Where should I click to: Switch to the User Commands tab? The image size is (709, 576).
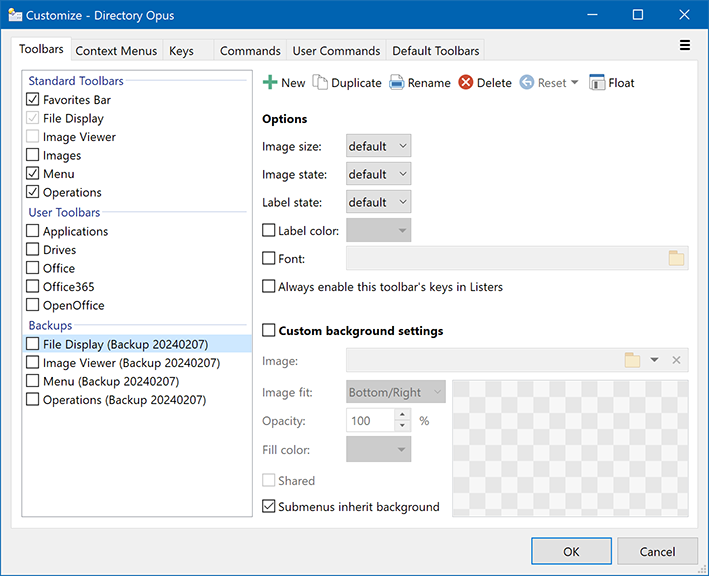(336, 51)
